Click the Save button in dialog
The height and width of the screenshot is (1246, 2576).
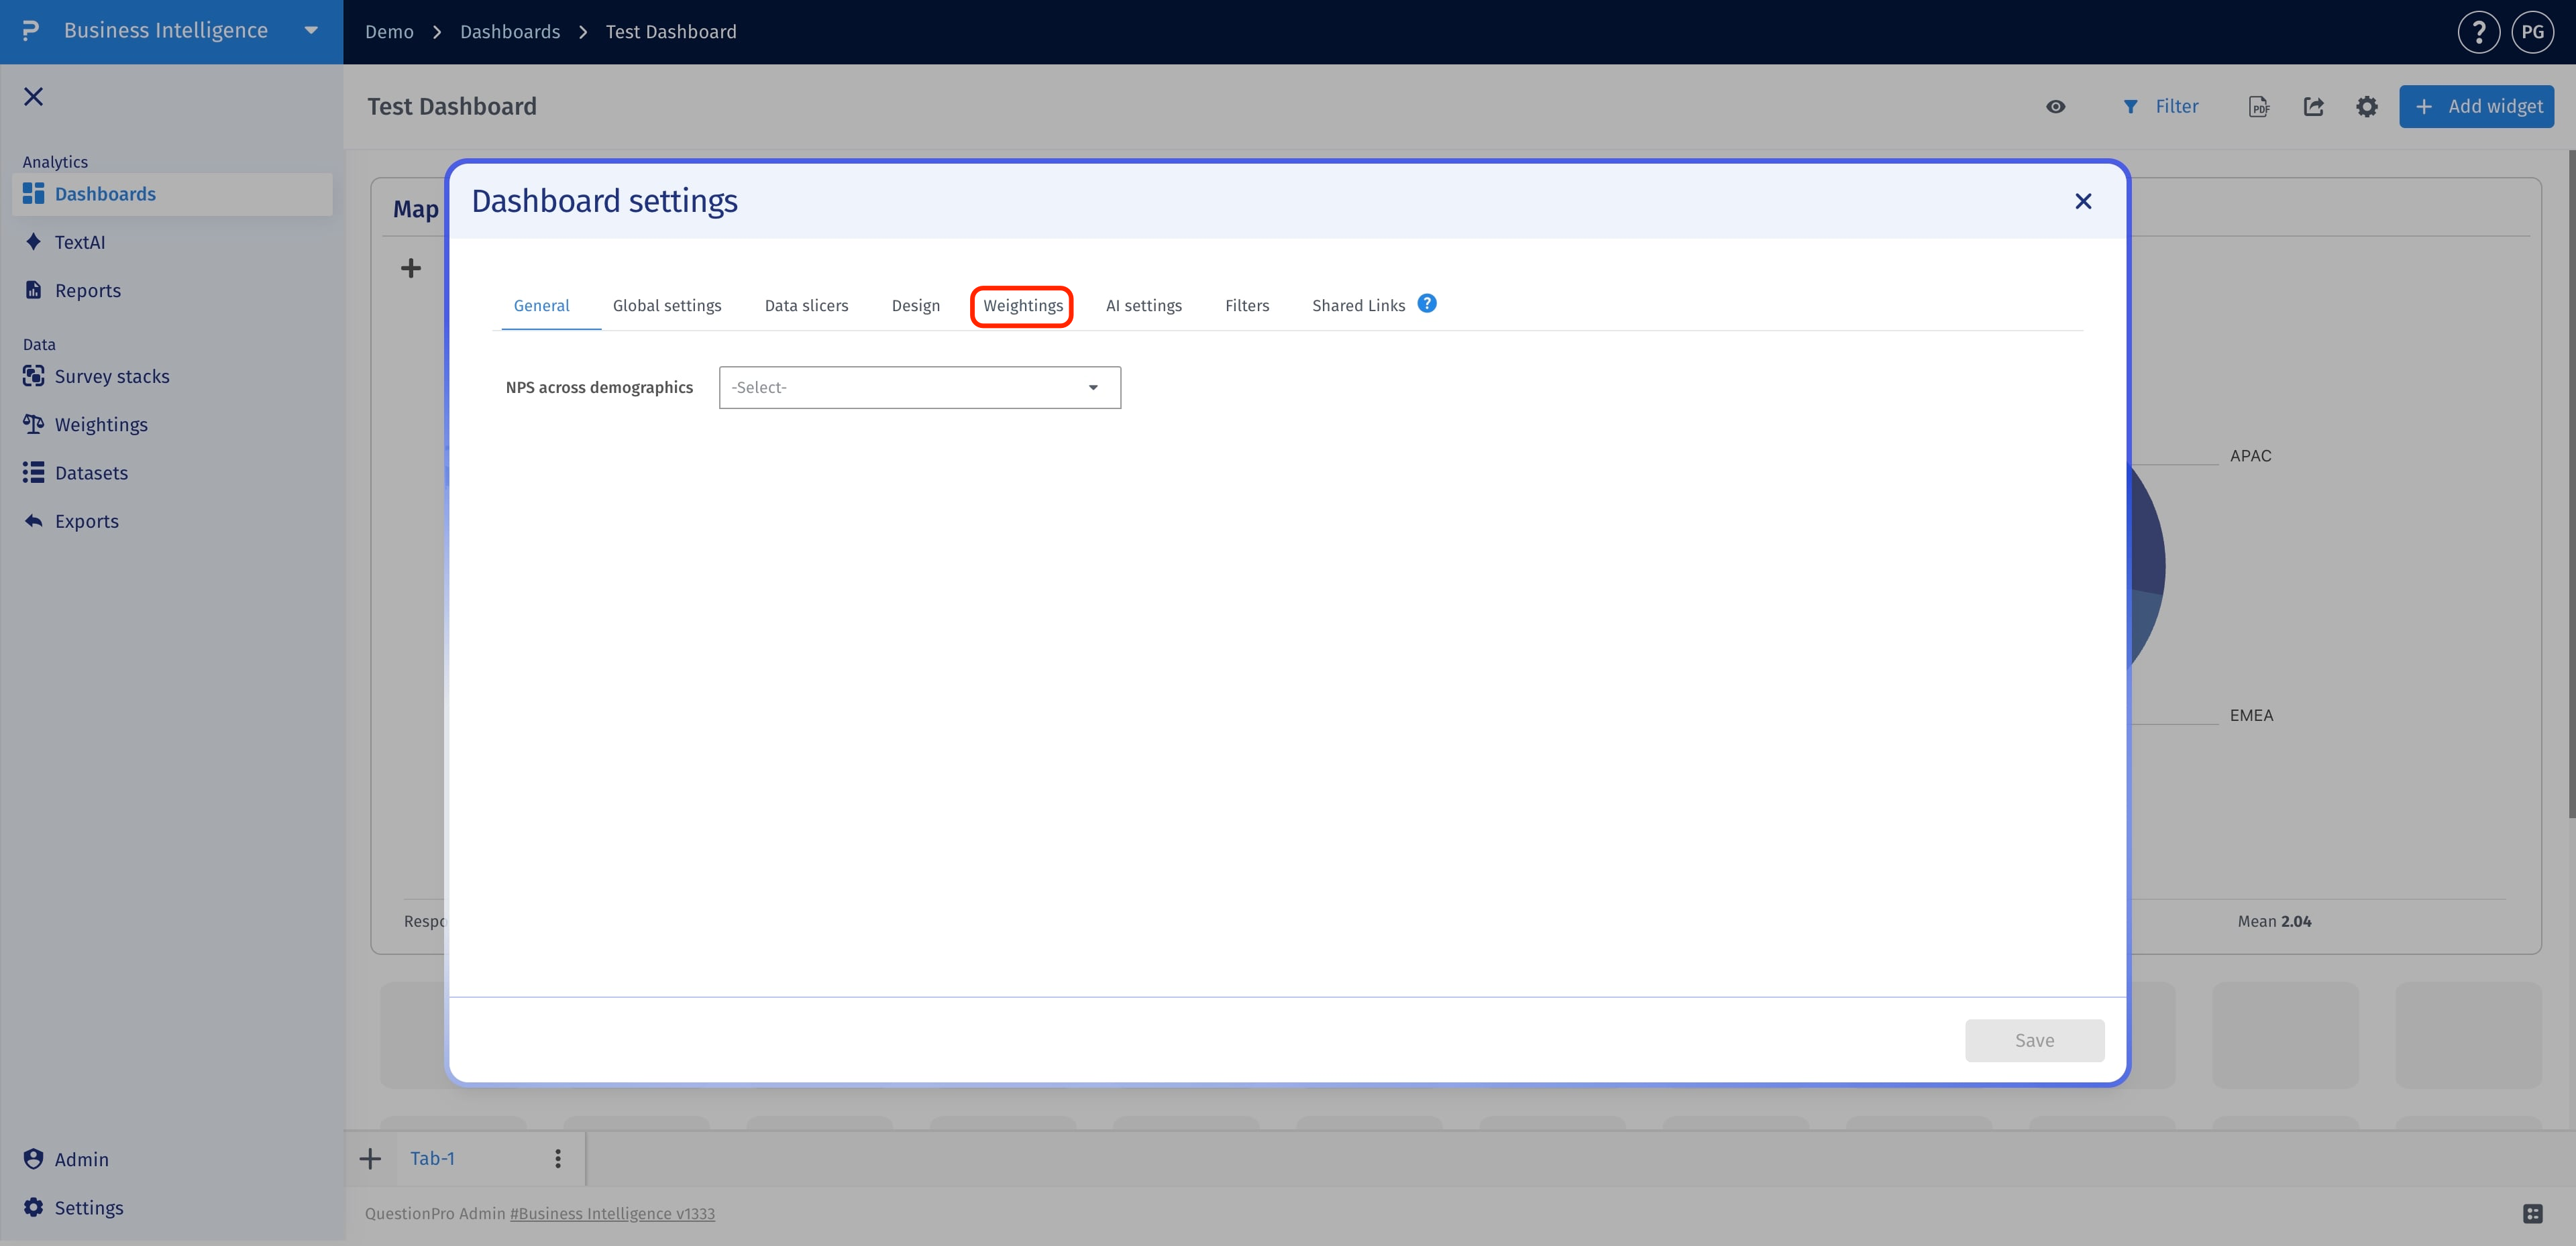2034,1040
